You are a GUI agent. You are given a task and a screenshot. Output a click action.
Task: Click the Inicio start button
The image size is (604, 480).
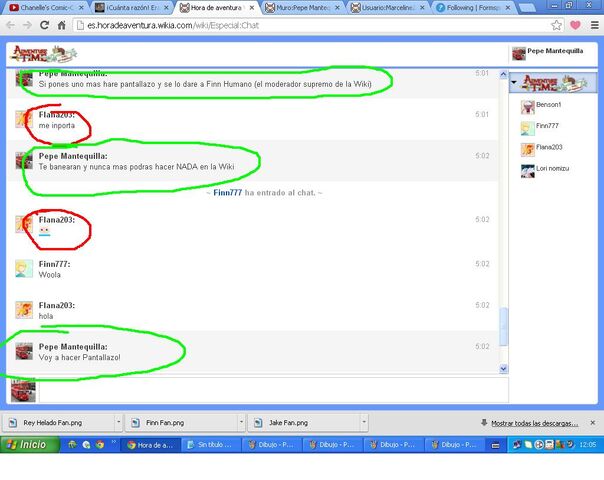tap(30, 445)
